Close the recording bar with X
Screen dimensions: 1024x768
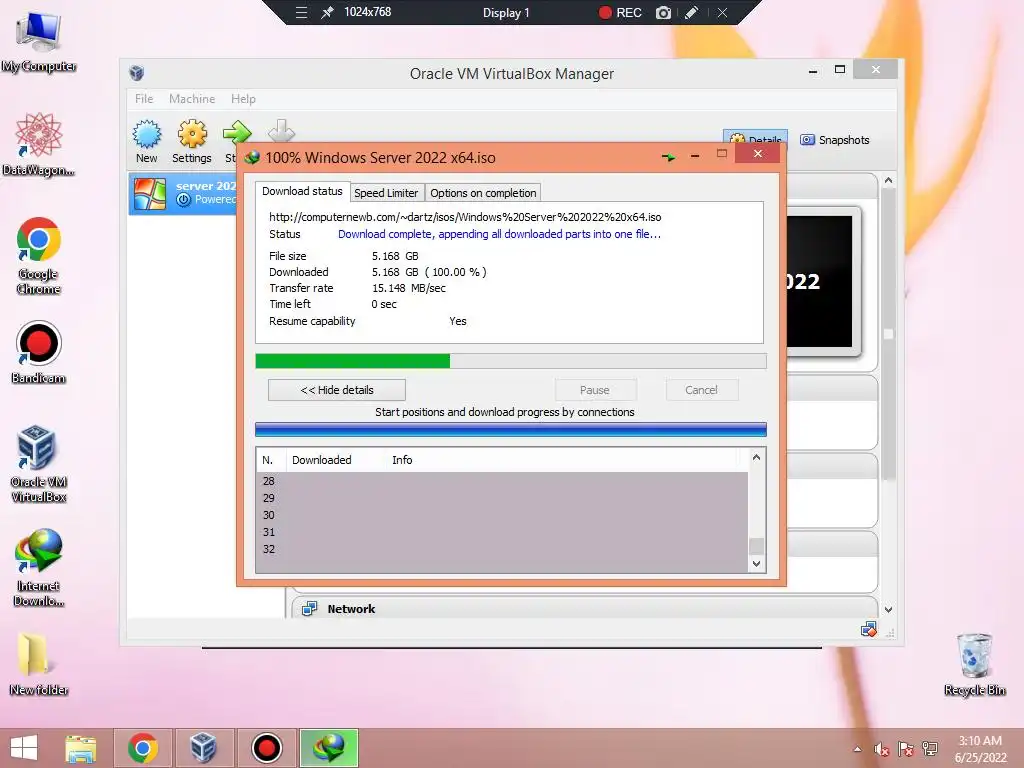pyautogui.click(x=722, y=12)
